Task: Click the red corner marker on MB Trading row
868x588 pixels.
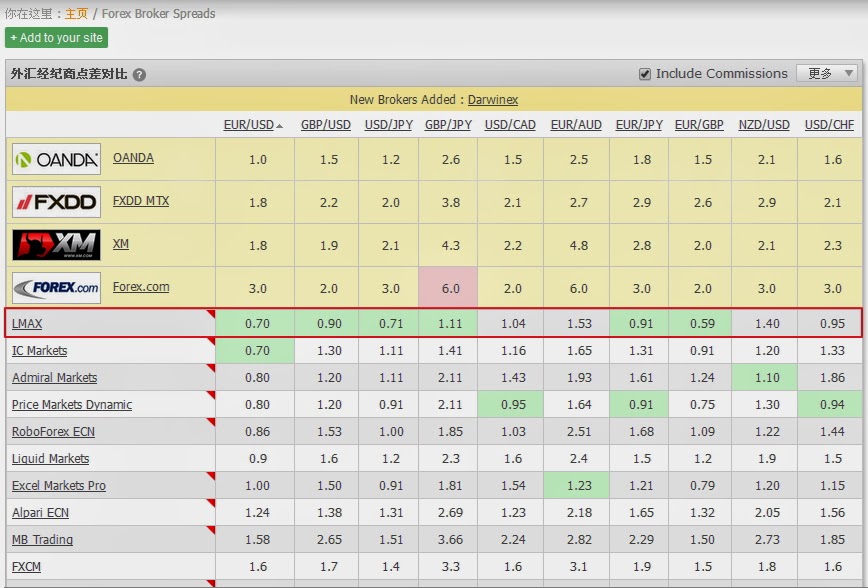Action: 211,530
